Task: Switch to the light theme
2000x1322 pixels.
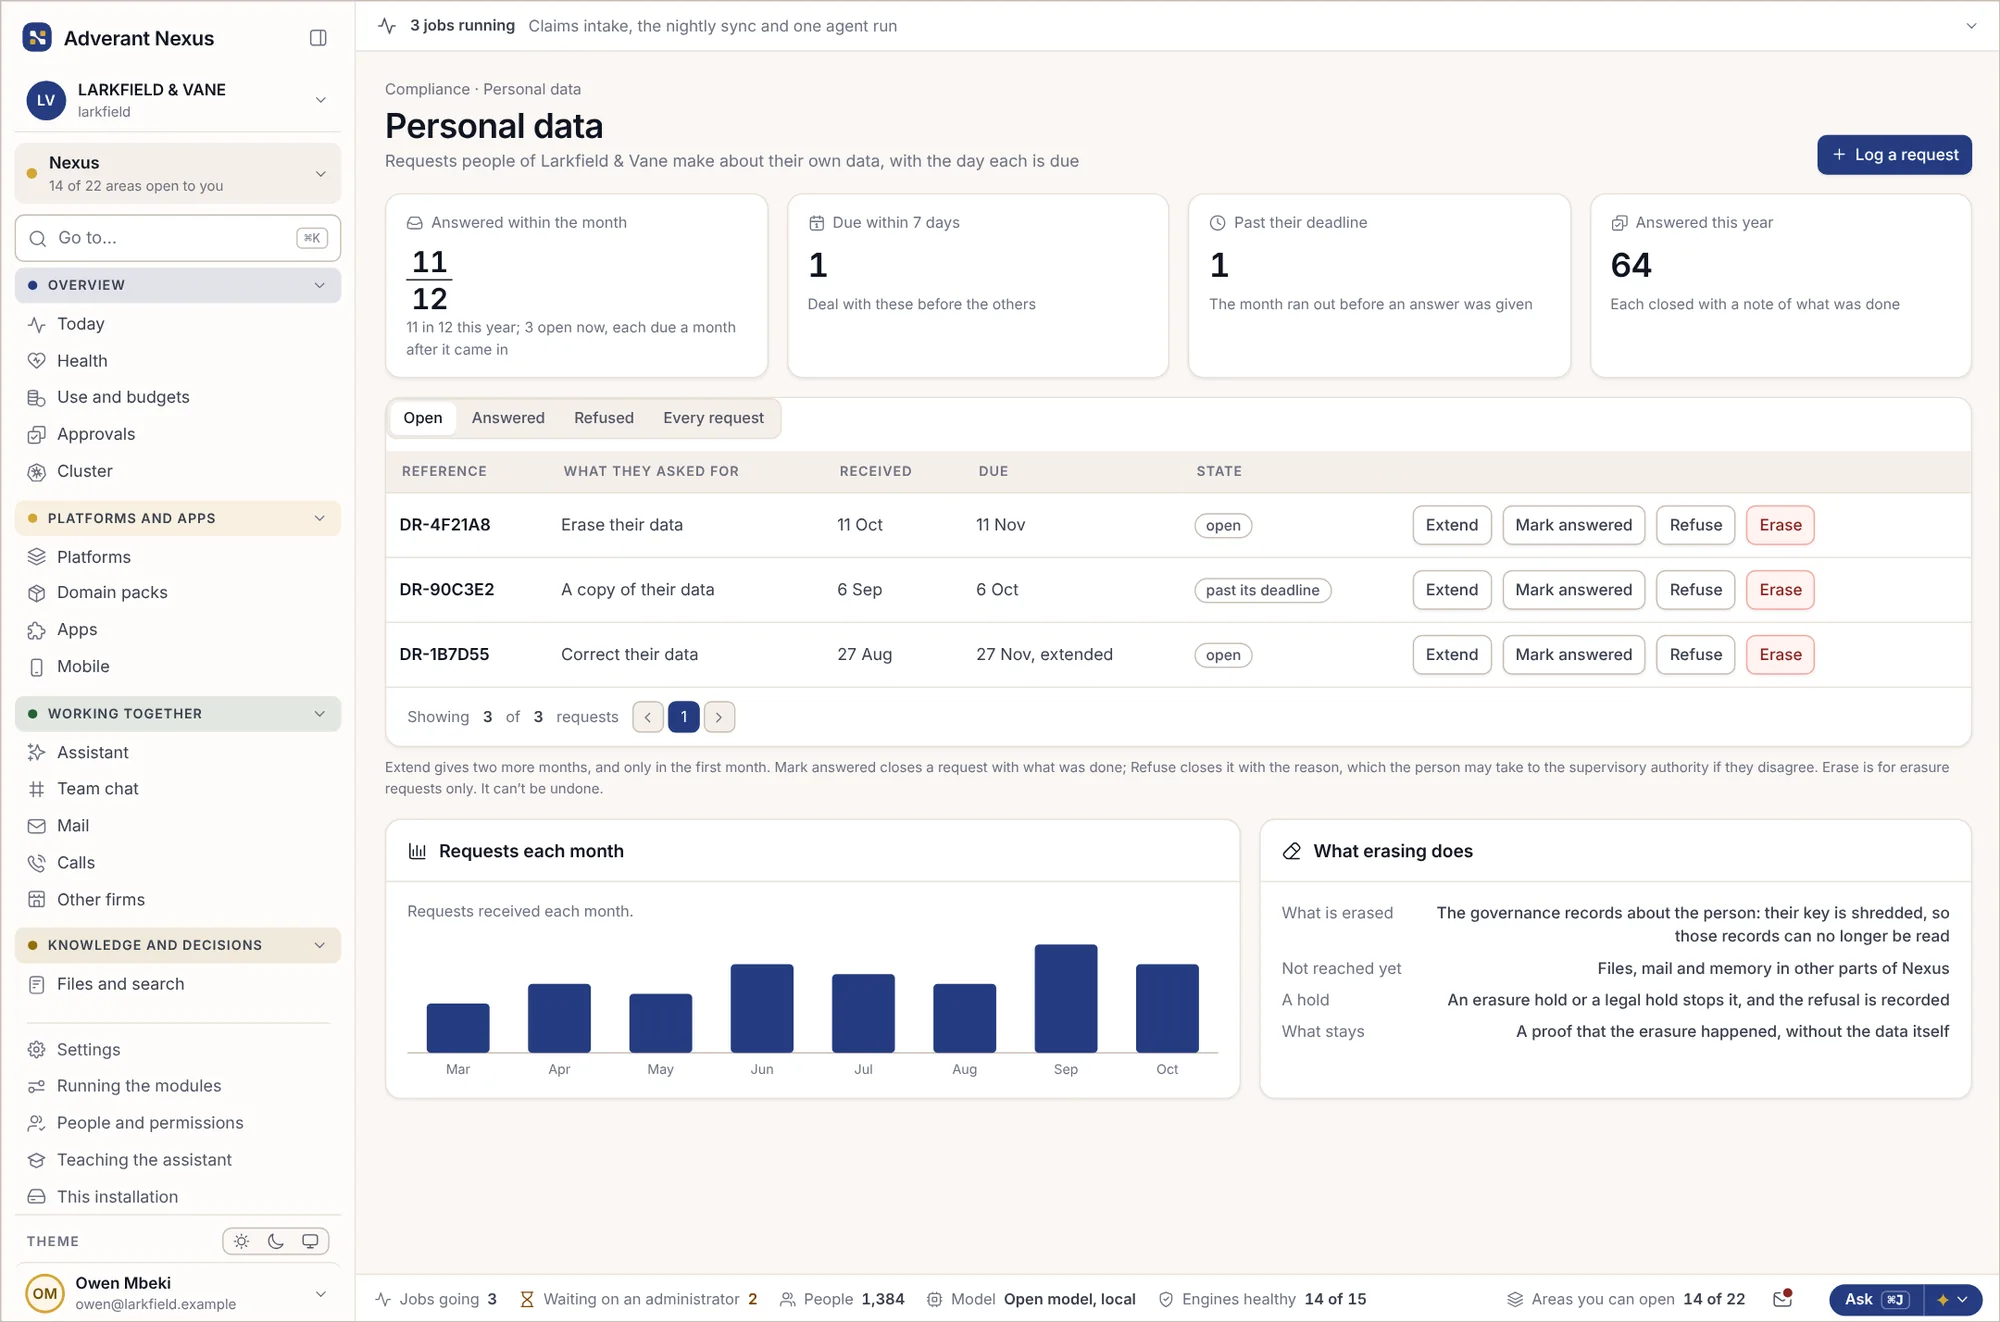Action: (242, 1241)
